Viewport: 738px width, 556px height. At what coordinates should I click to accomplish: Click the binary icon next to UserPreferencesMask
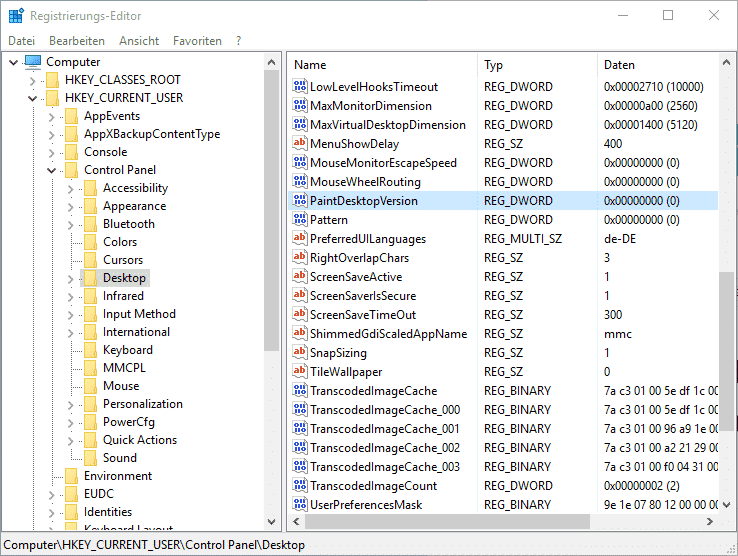pos(300,504)
